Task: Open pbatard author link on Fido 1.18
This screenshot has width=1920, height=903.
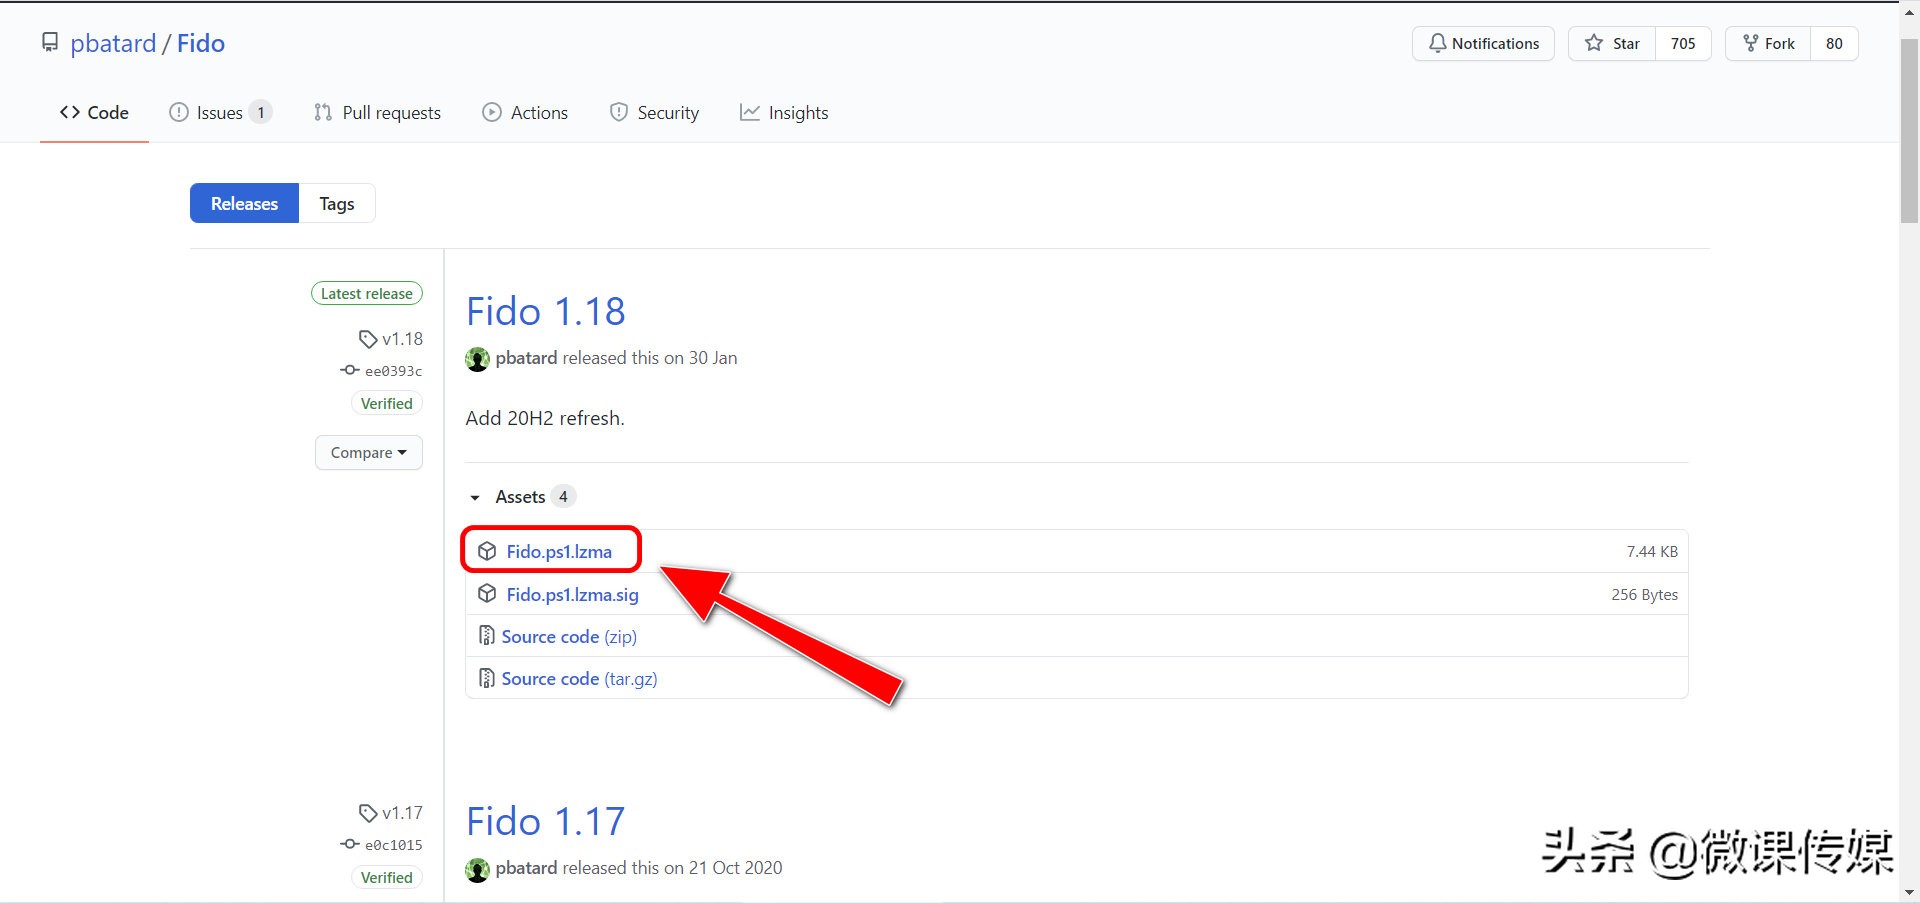Action: (526, 358)
